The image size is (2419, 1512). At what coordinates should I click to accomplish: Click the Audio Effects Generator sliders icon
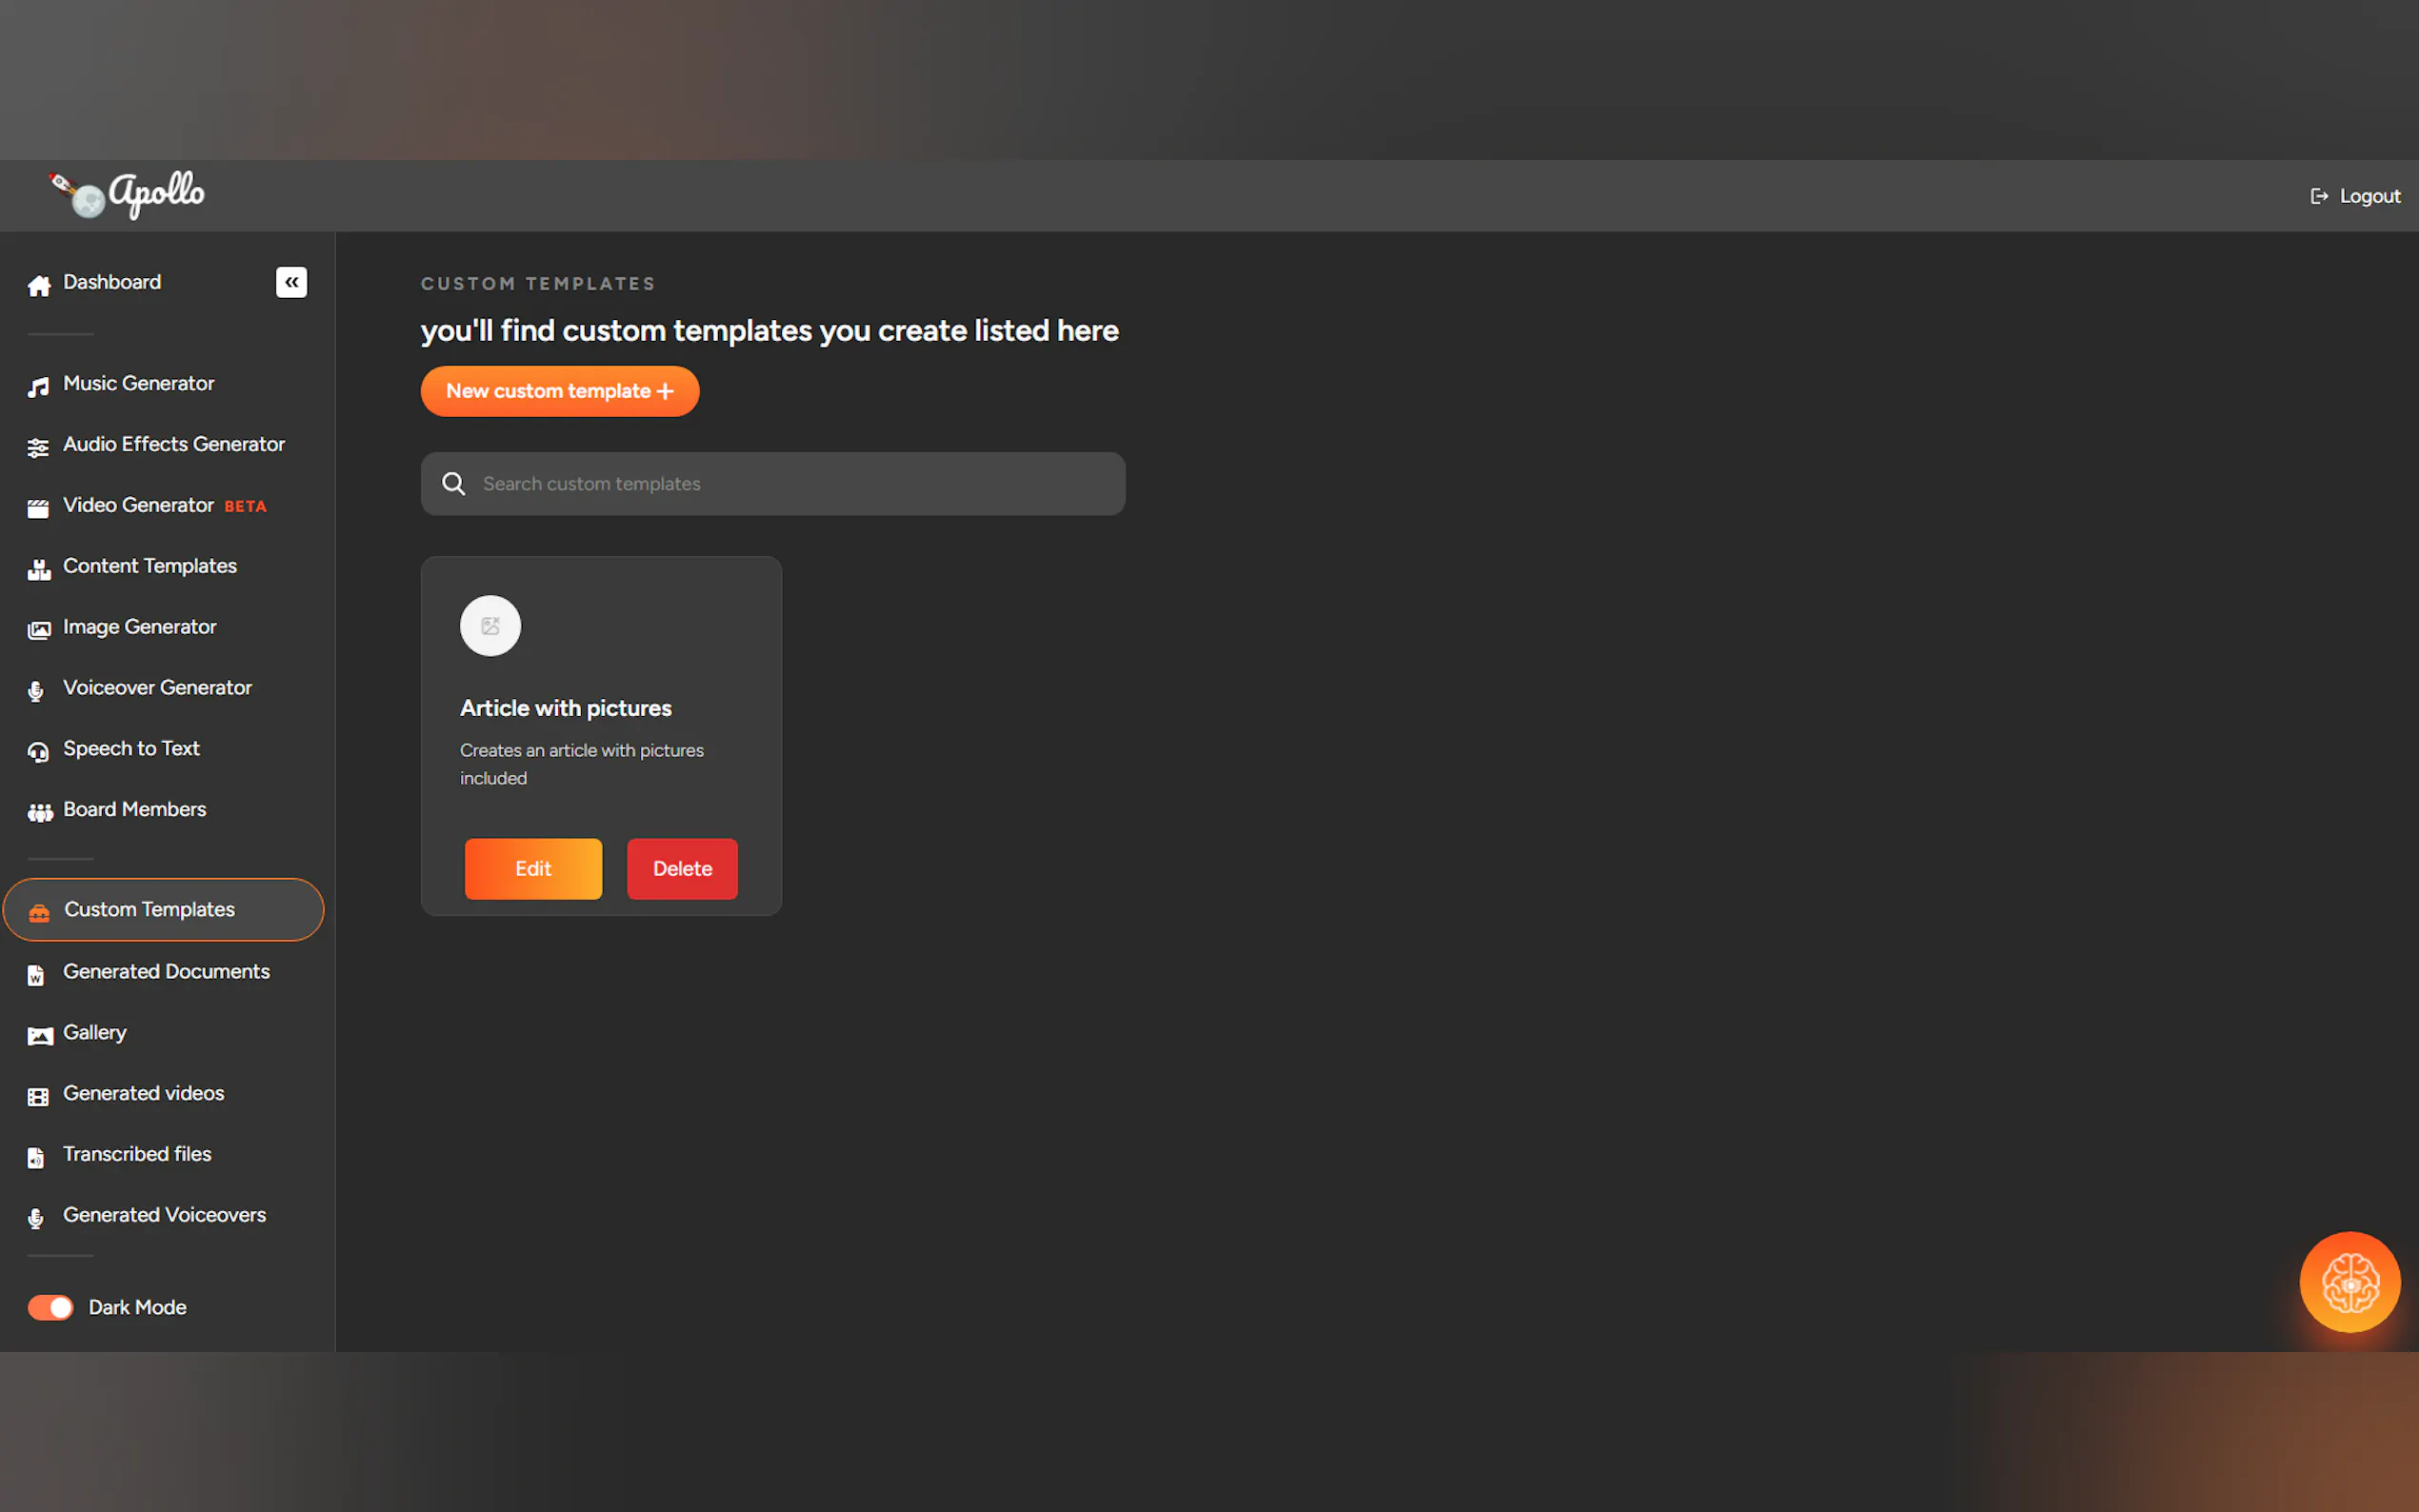(38, 447)
